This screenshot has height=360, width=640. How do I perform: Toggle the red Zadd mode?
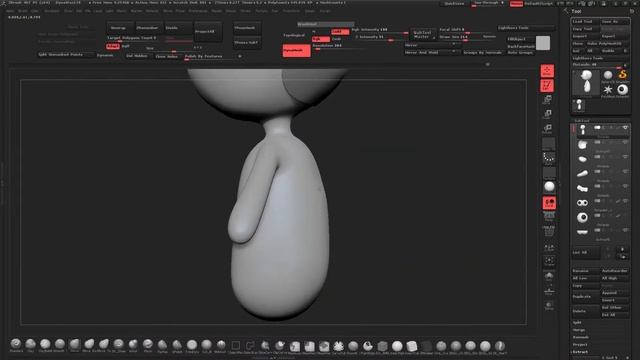tap(340, 32)
